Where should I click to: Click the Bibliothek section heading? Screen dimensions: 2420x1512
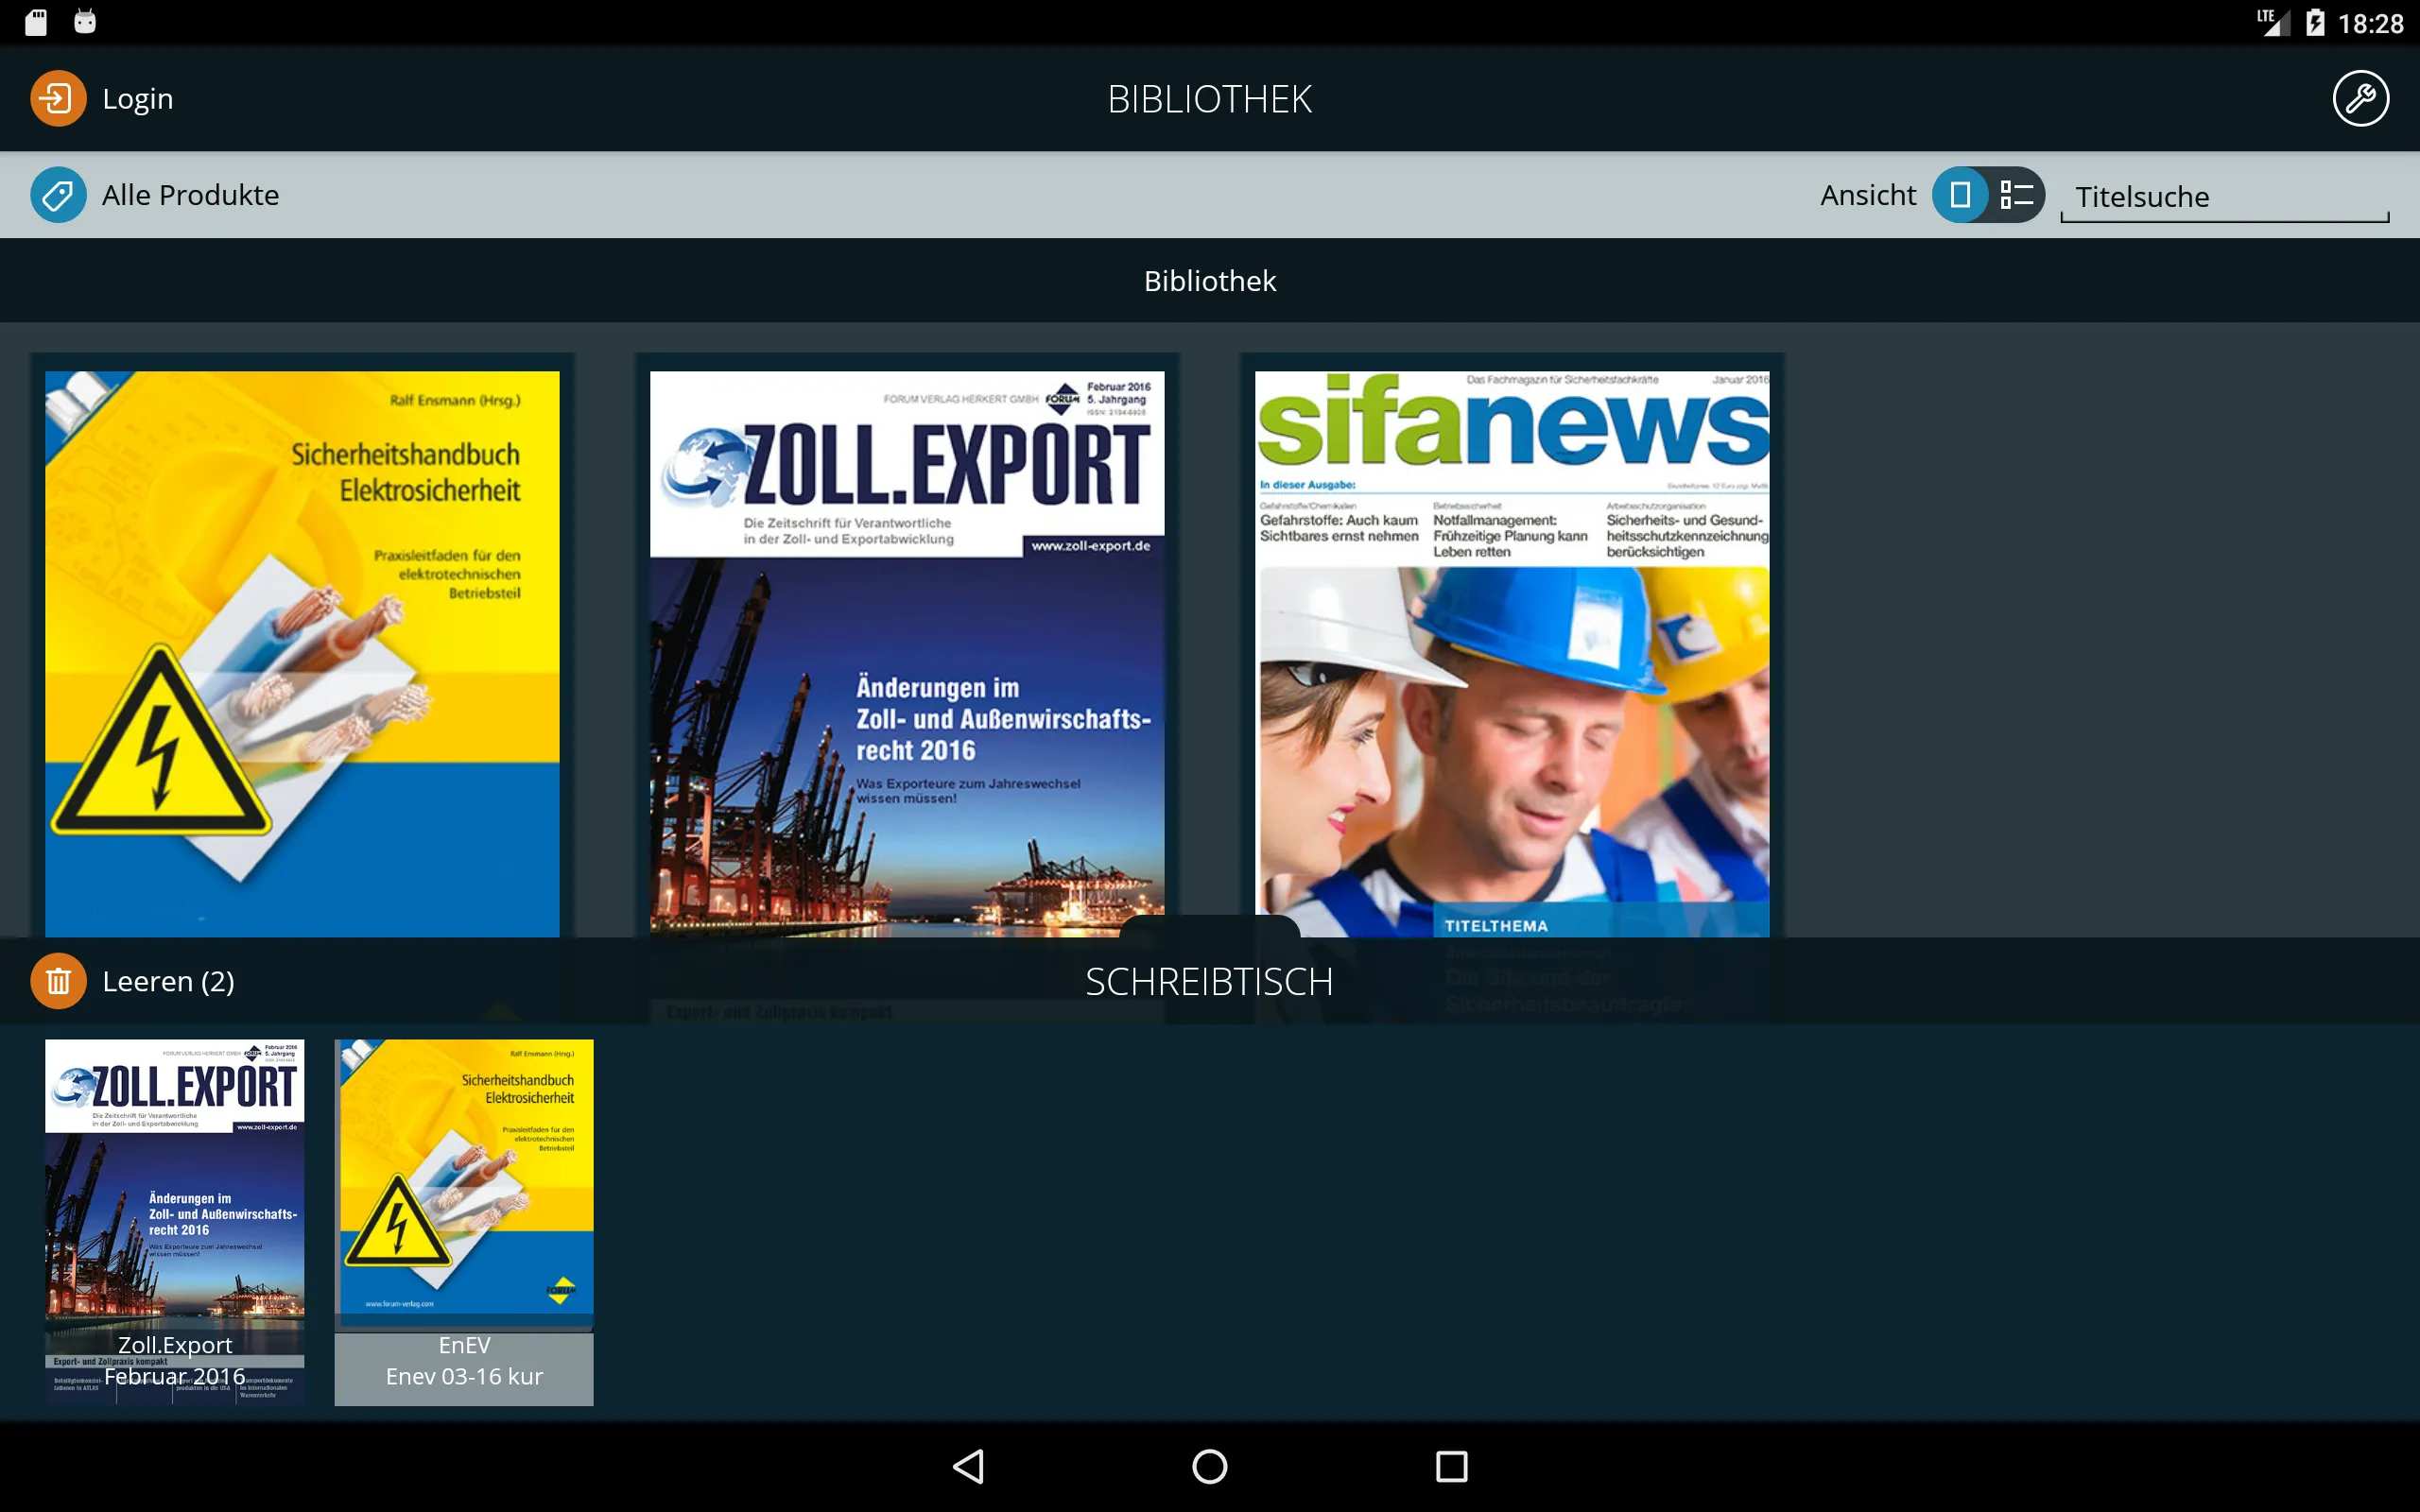pyautogui.click(x=1210, y=281)
